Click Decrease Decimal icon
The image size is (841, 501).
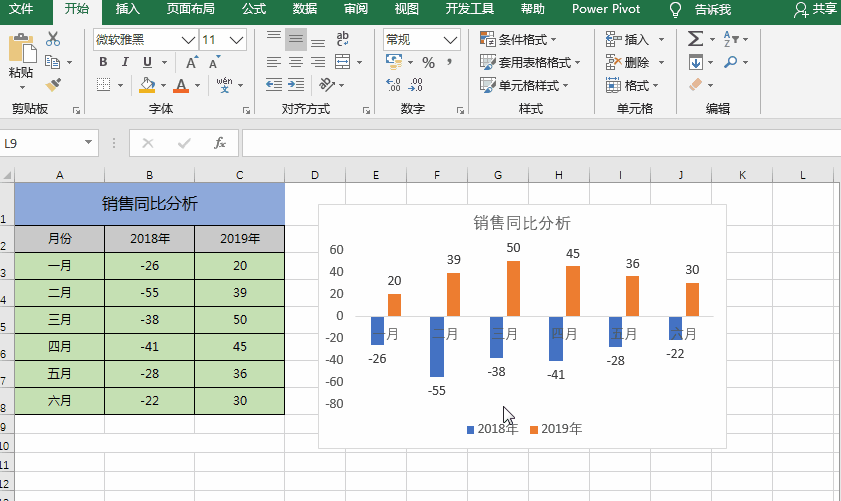click(416, 85)
